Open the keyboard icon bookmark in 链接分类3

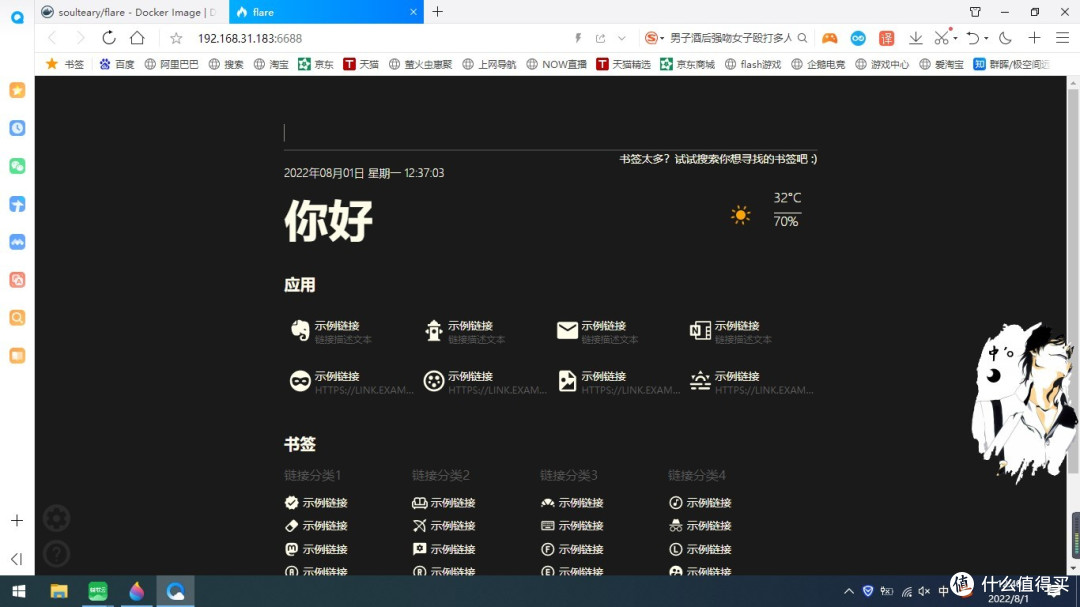click(572, 526)
